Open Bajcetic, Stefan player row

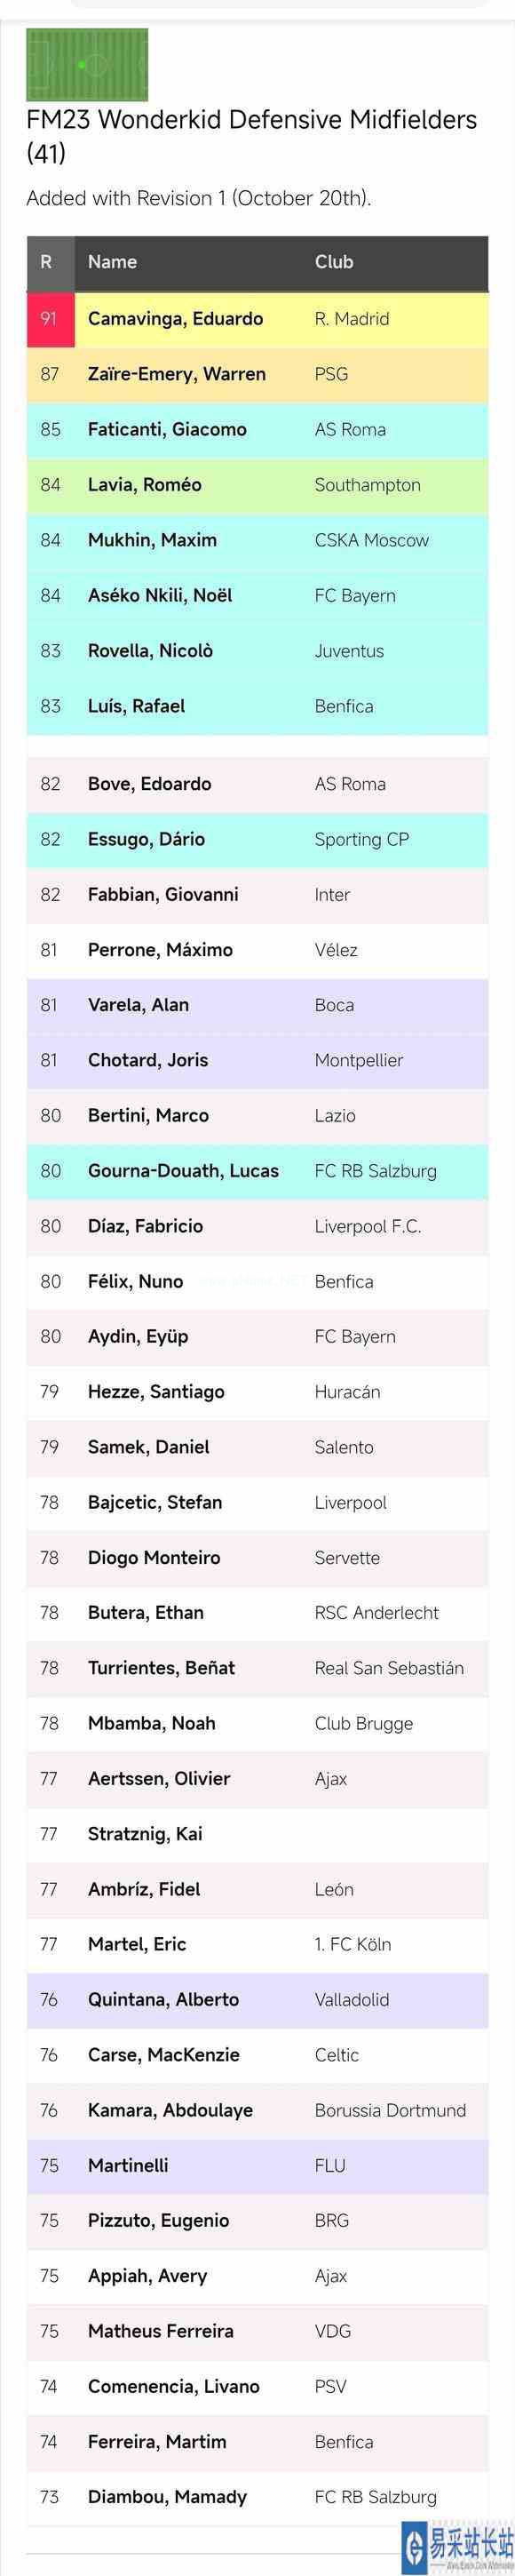pos(257,1503)
